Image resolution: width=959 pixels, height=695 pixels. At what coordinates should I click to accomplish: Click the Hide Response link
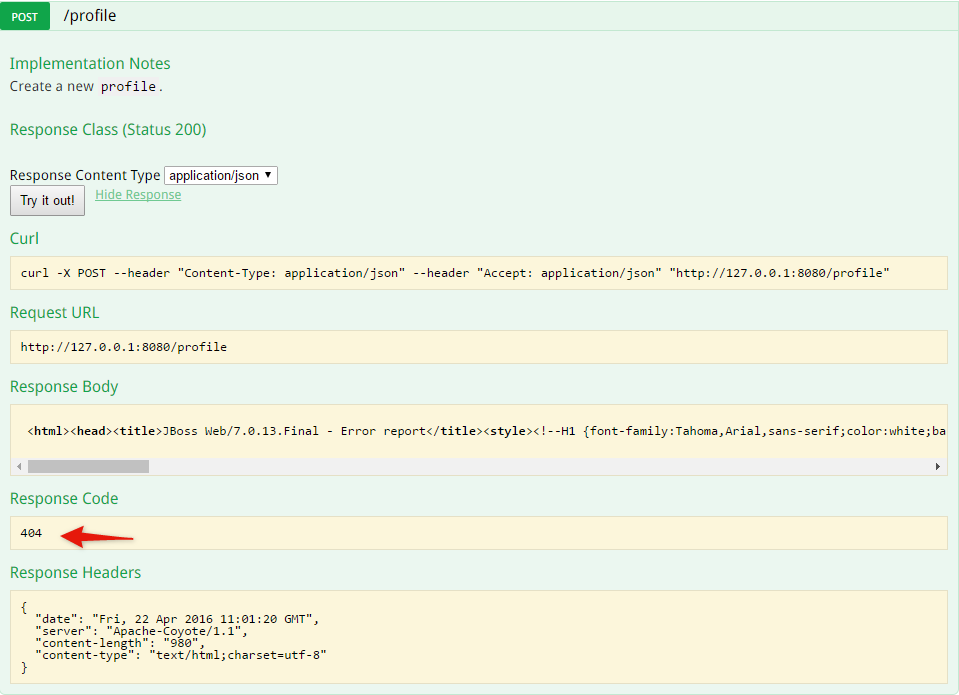[138, 195]
